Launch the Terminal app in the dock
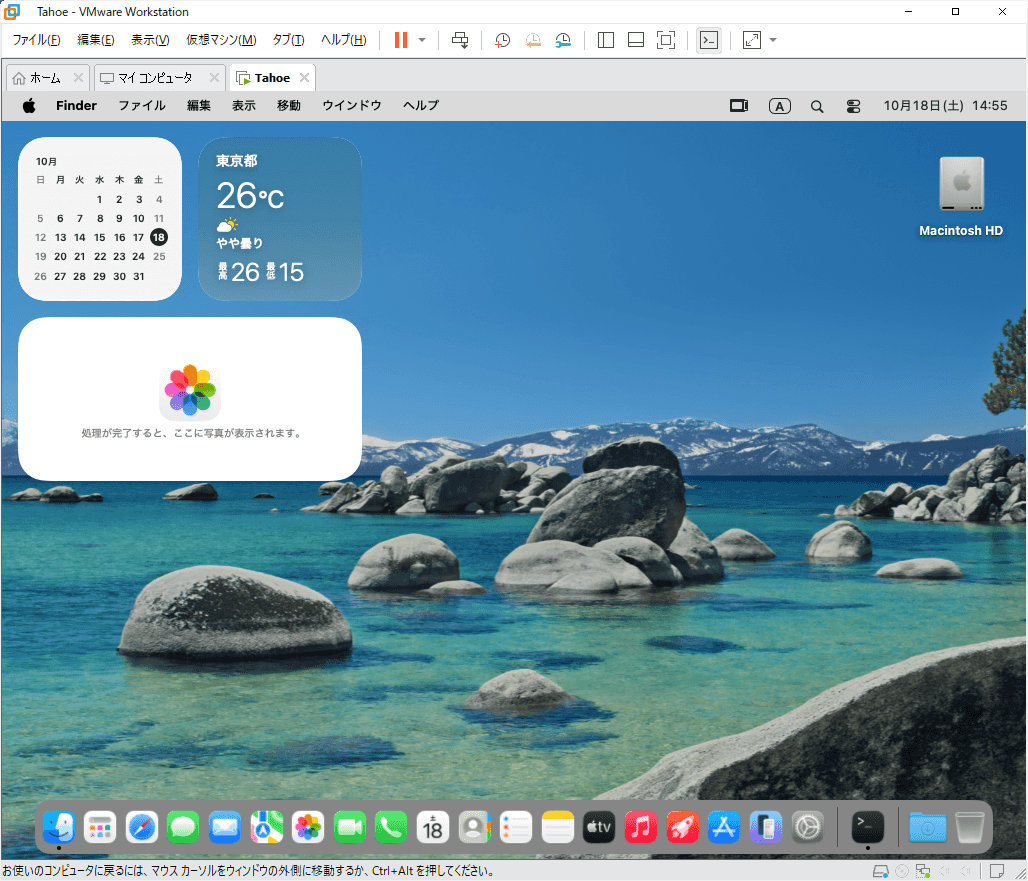 (x=867, y=827)
